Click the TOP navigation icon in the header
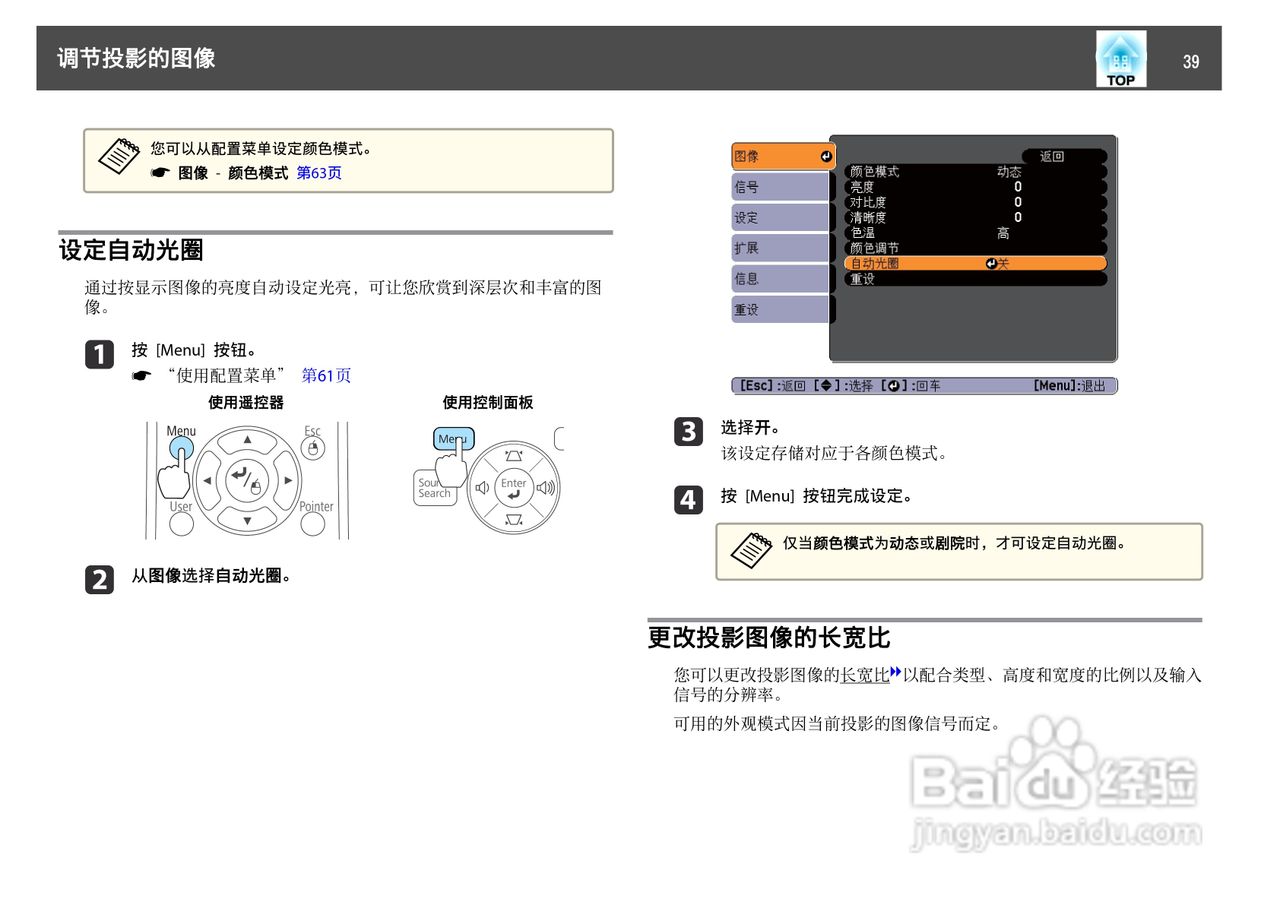This screenshot has width=1280, height=905. pos(1121,57)
